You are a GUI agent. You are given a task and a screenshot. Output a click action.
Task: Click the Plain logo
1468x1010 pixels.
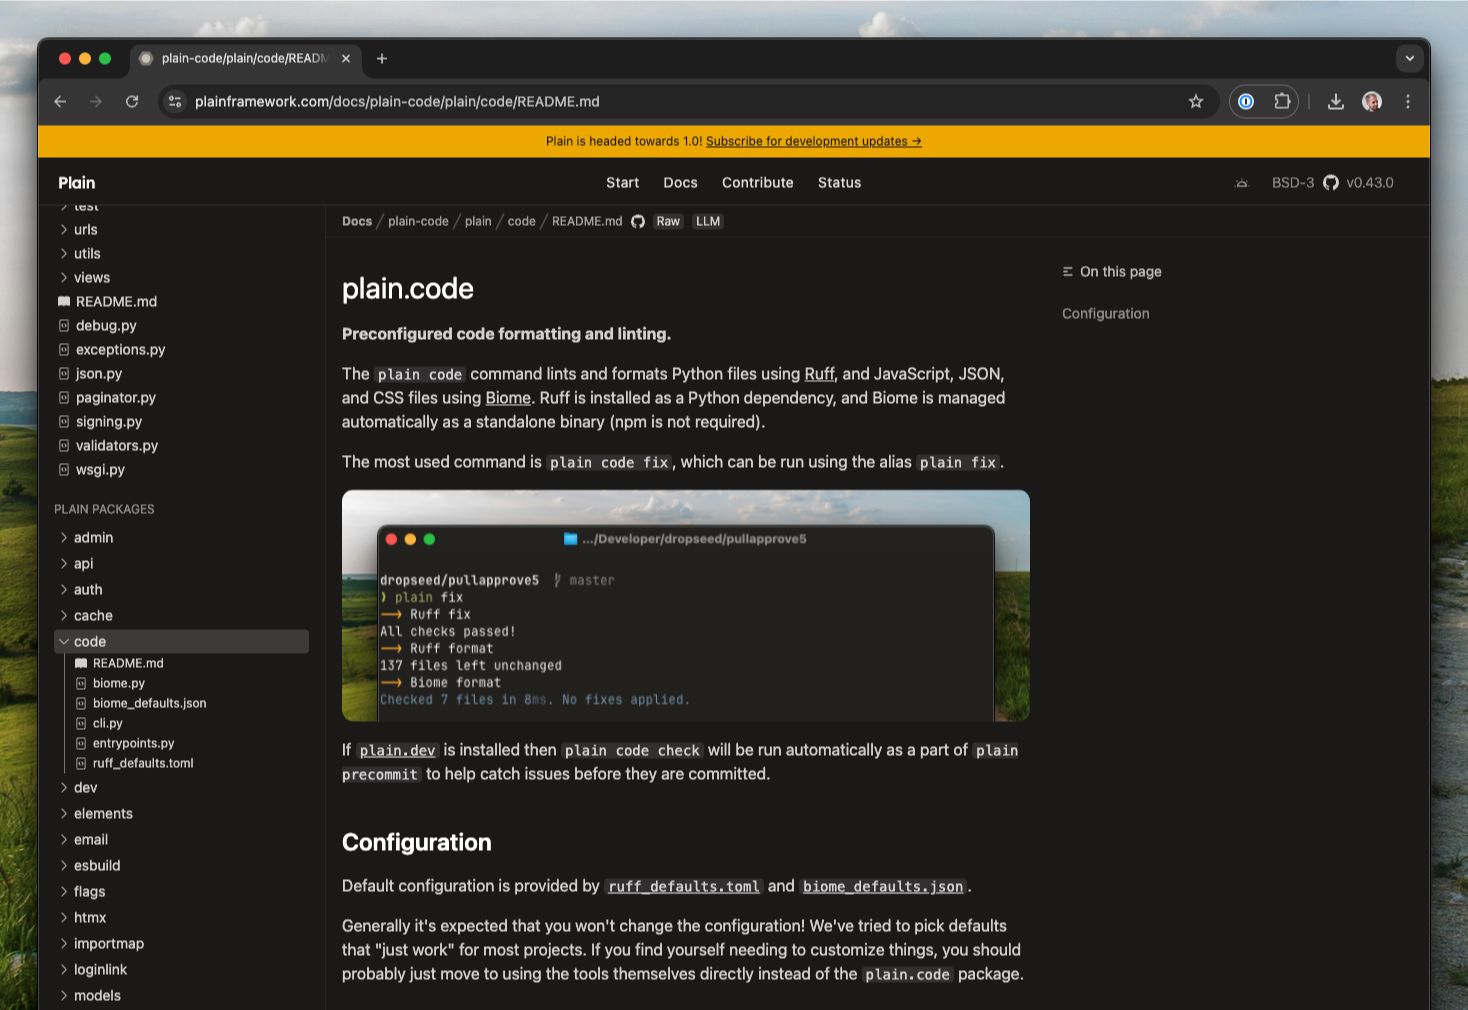77,183
